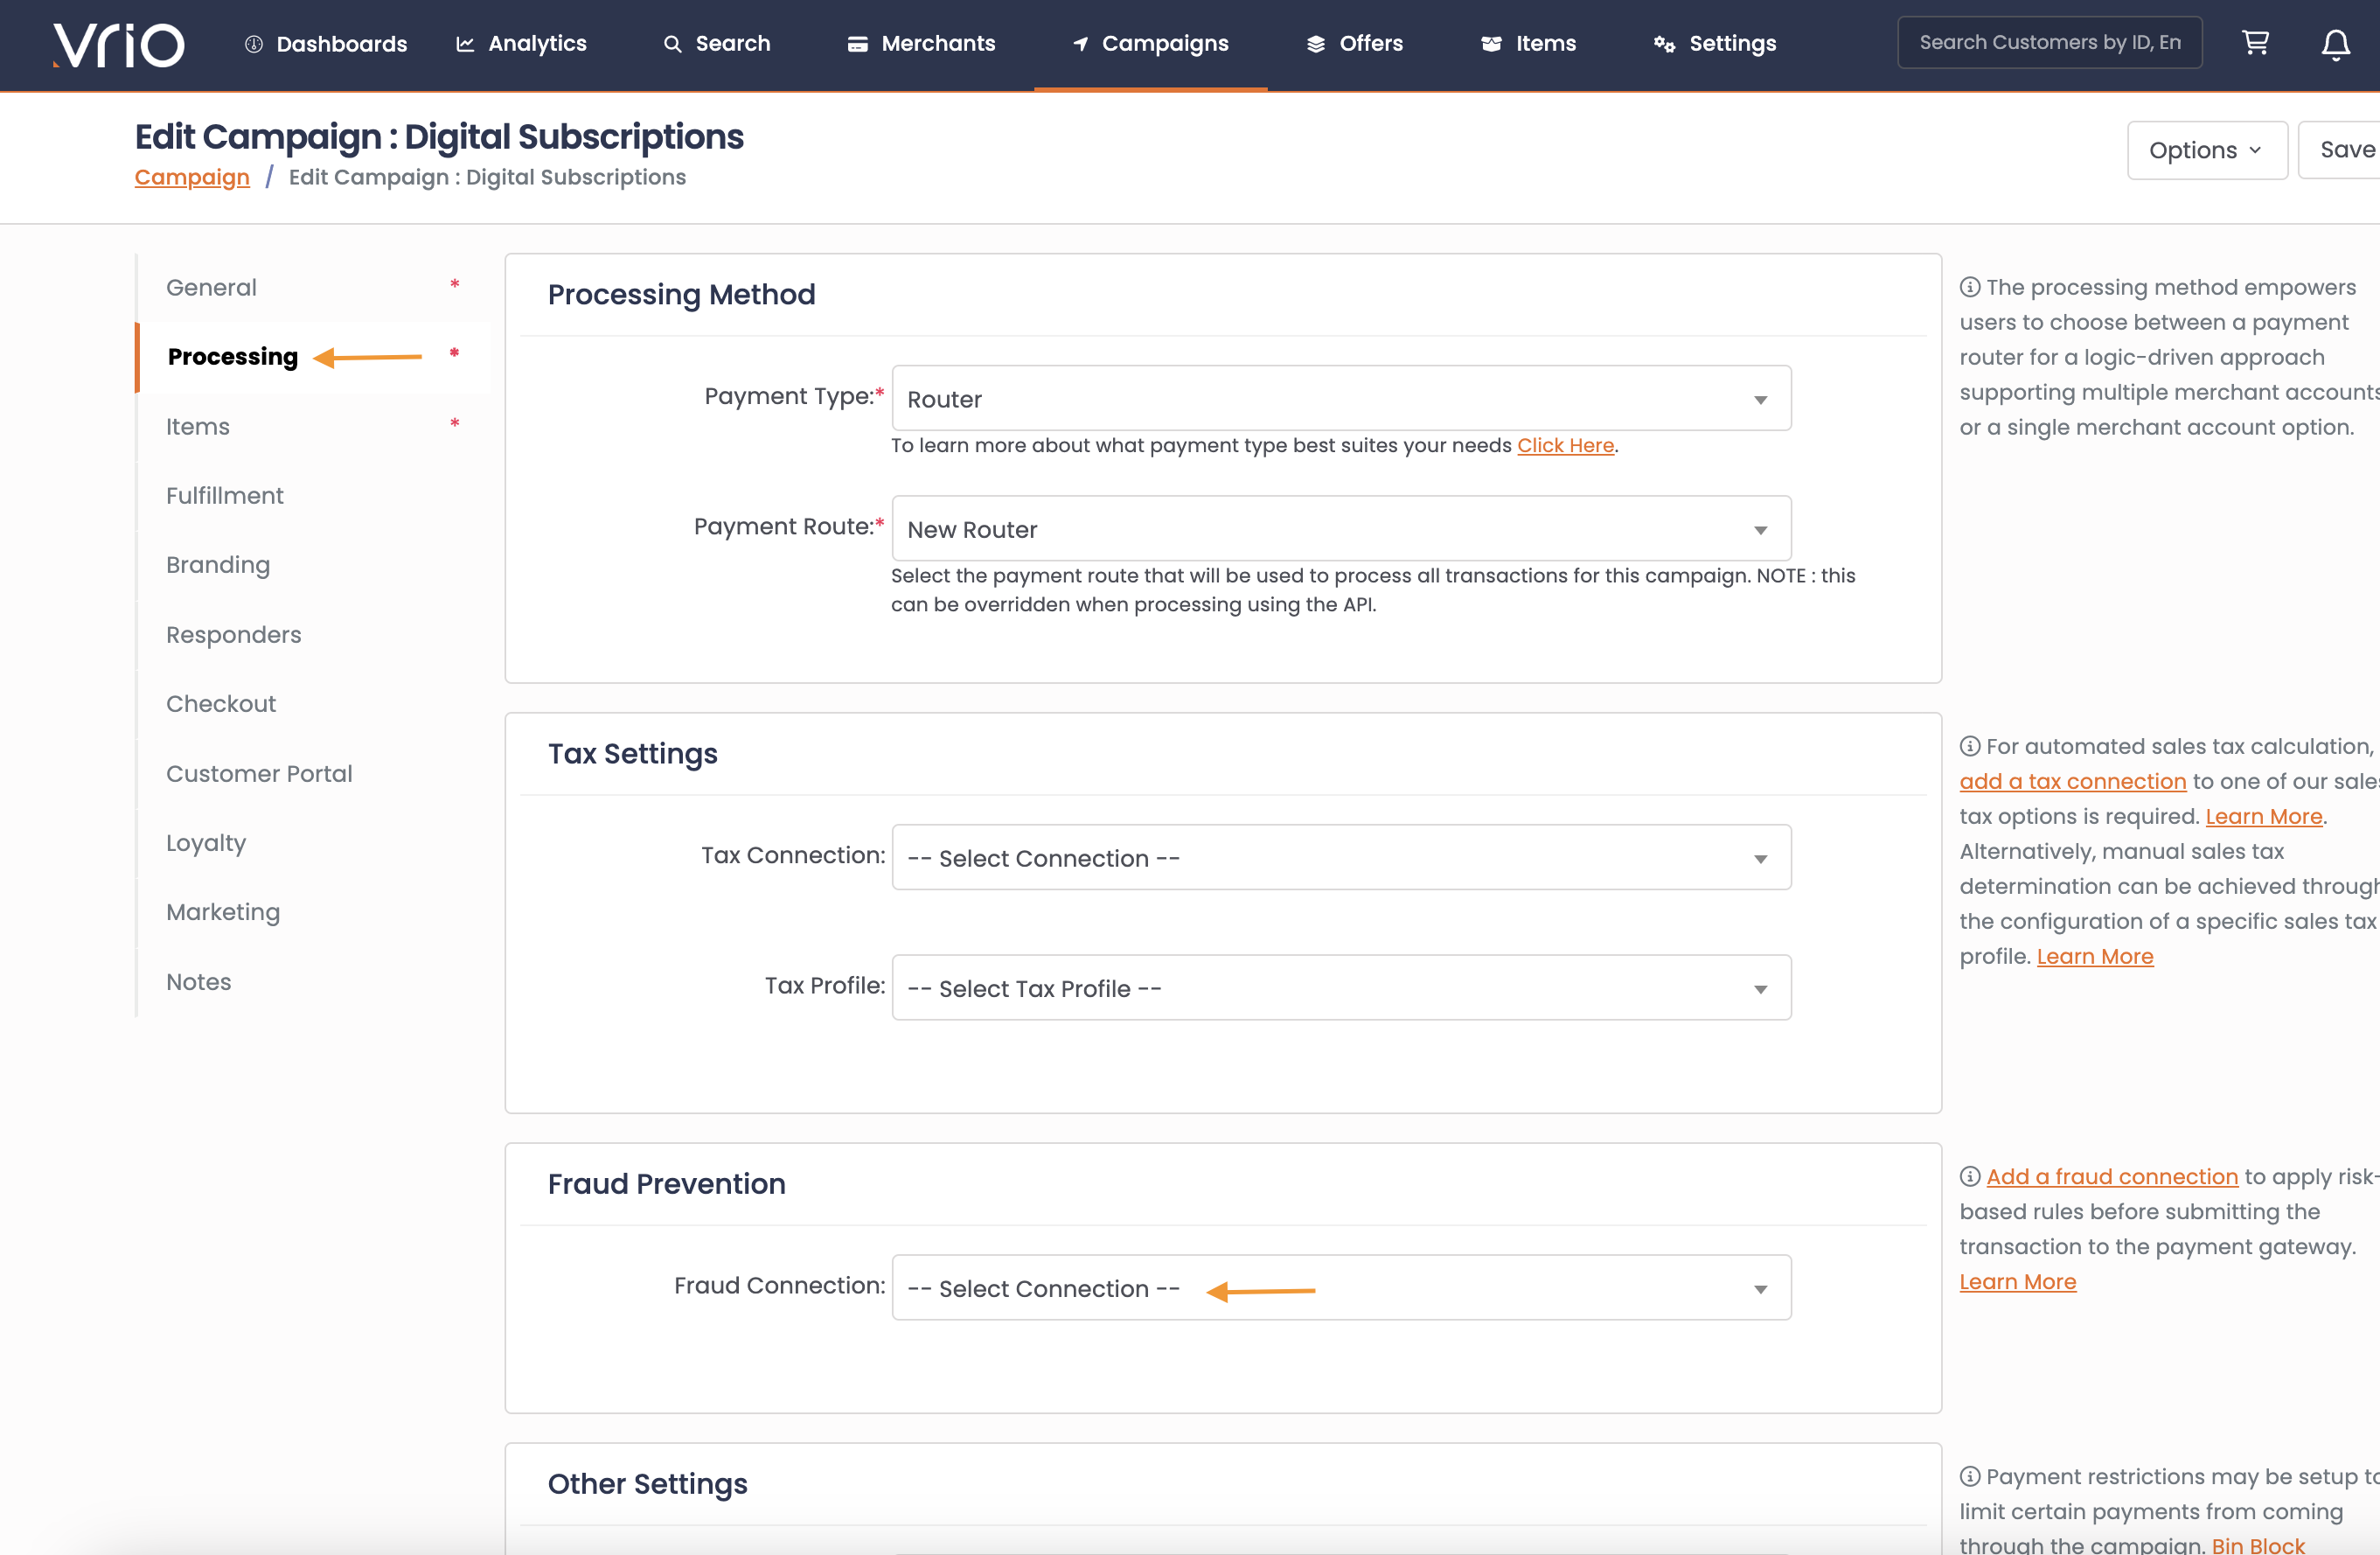Open the Payment Type dropdown showing Router
Image resolution: width=2380 pixels, height=1555 pixels.
tap(1341, 399)
